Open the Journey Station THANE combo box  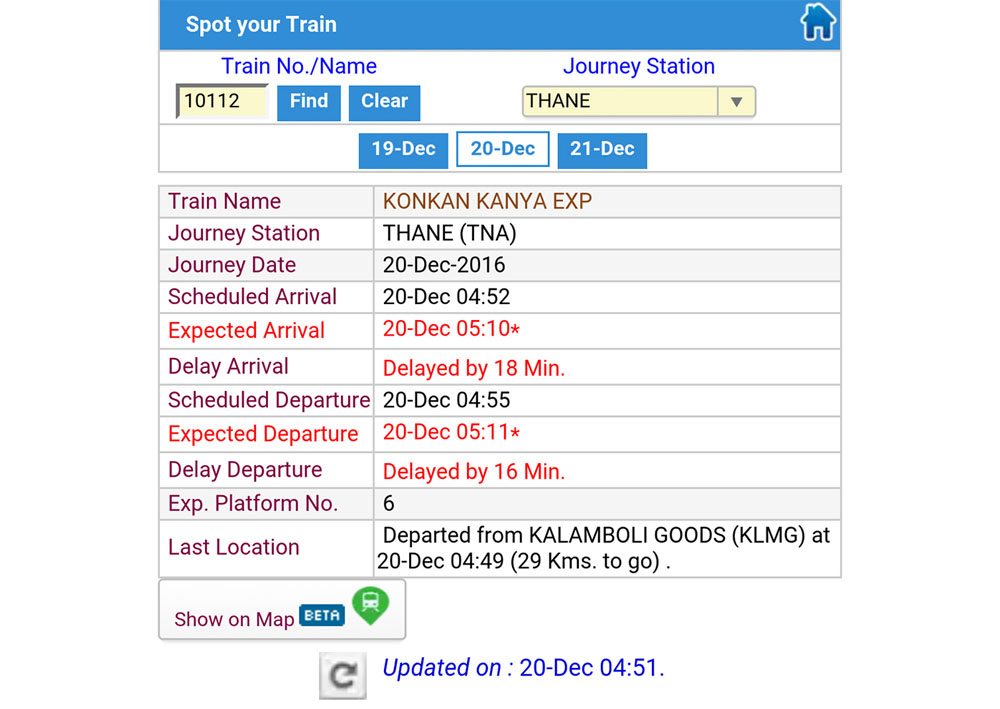click(620, 101)
